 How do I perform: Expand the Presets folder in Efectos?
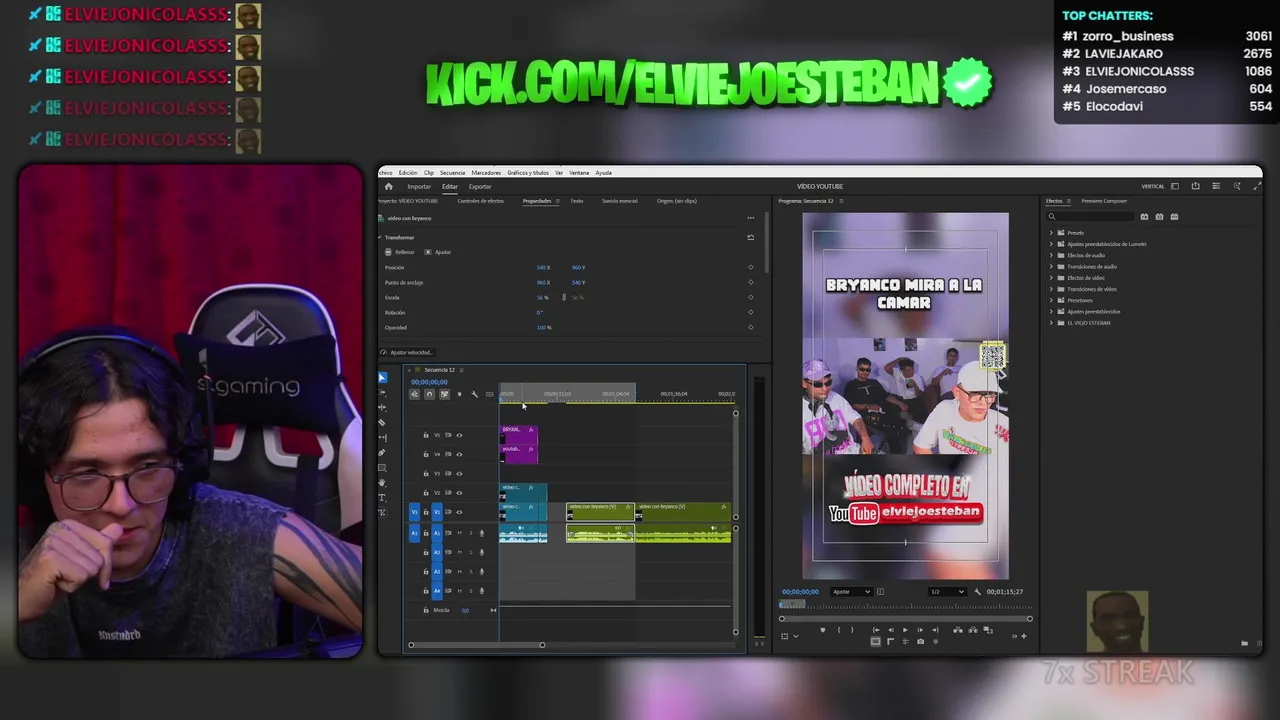pyautogui.click(x=1051, y=233)
